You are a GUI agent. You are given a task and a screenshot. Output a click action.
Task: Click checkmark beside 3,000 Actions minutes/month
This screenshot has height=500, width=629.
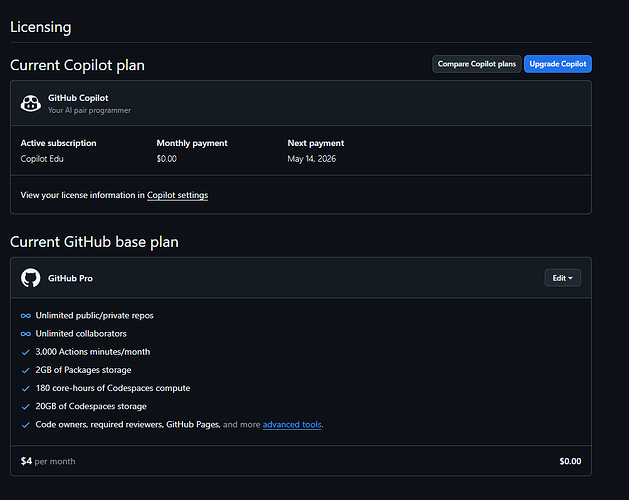click(x=26, y=352)
